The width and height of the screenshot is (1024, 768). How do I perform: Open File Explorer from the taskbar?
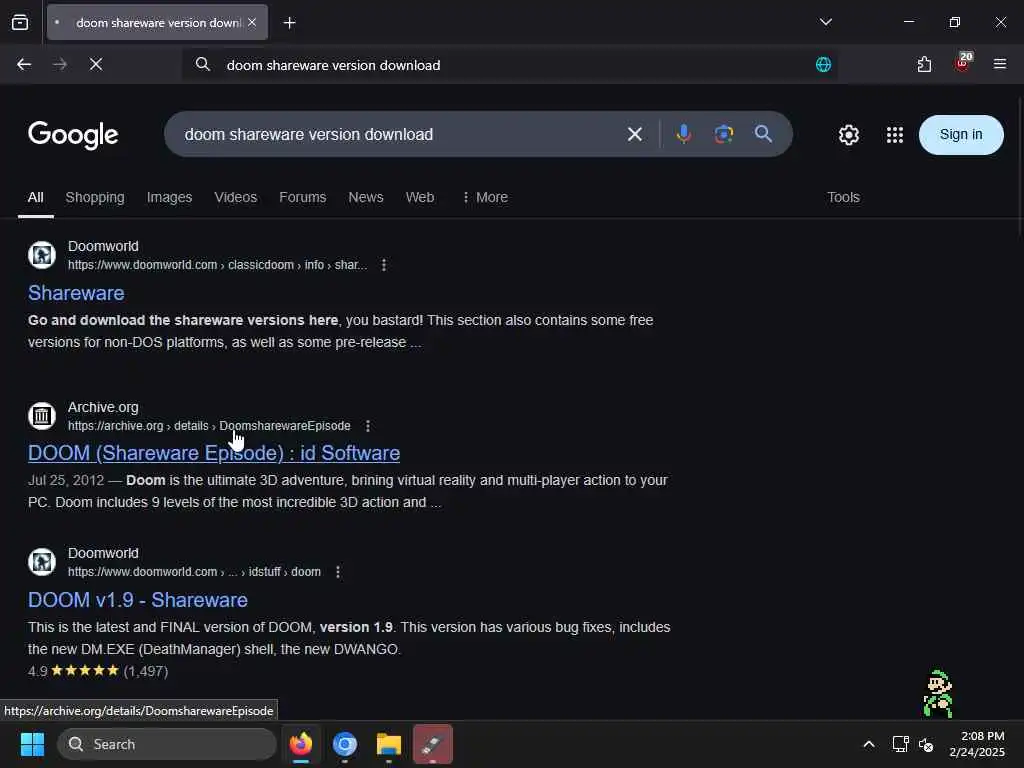389,744
